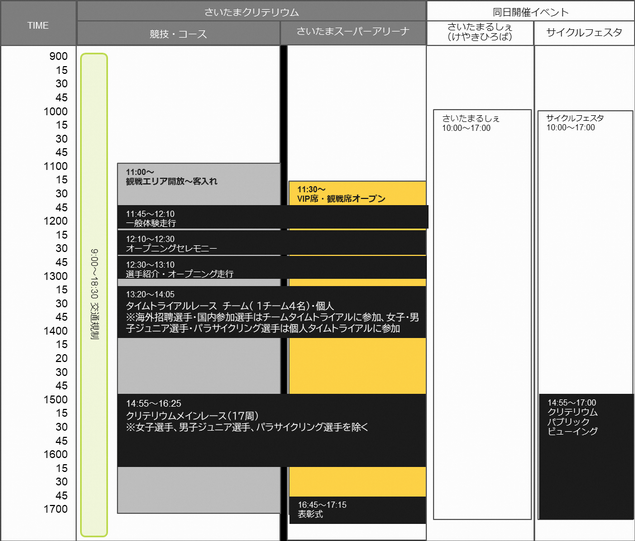The height and width of the screenshot is (541, 635).
Task: Select the 同日開催イベント header cell
Action: coord(530,11)
